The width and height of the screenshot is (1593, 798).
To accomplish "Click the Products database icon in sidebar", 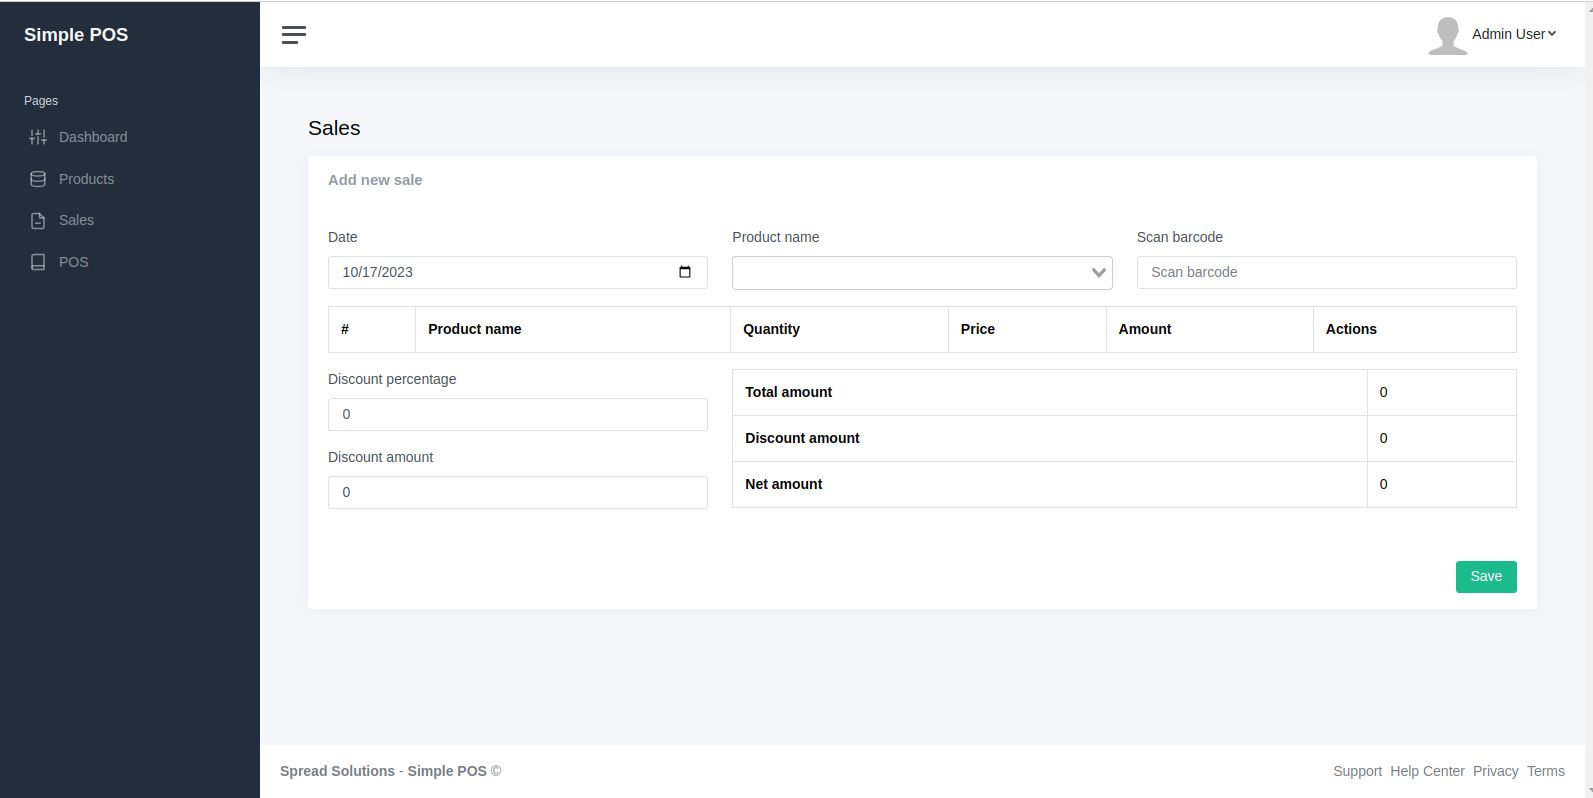I will click(x=38, y=179).
